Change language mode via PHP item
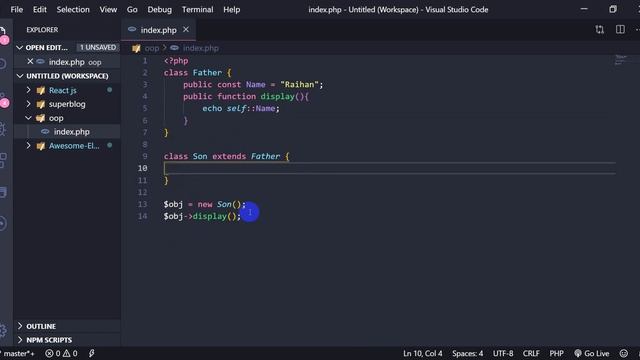 [x=556, y=353]
